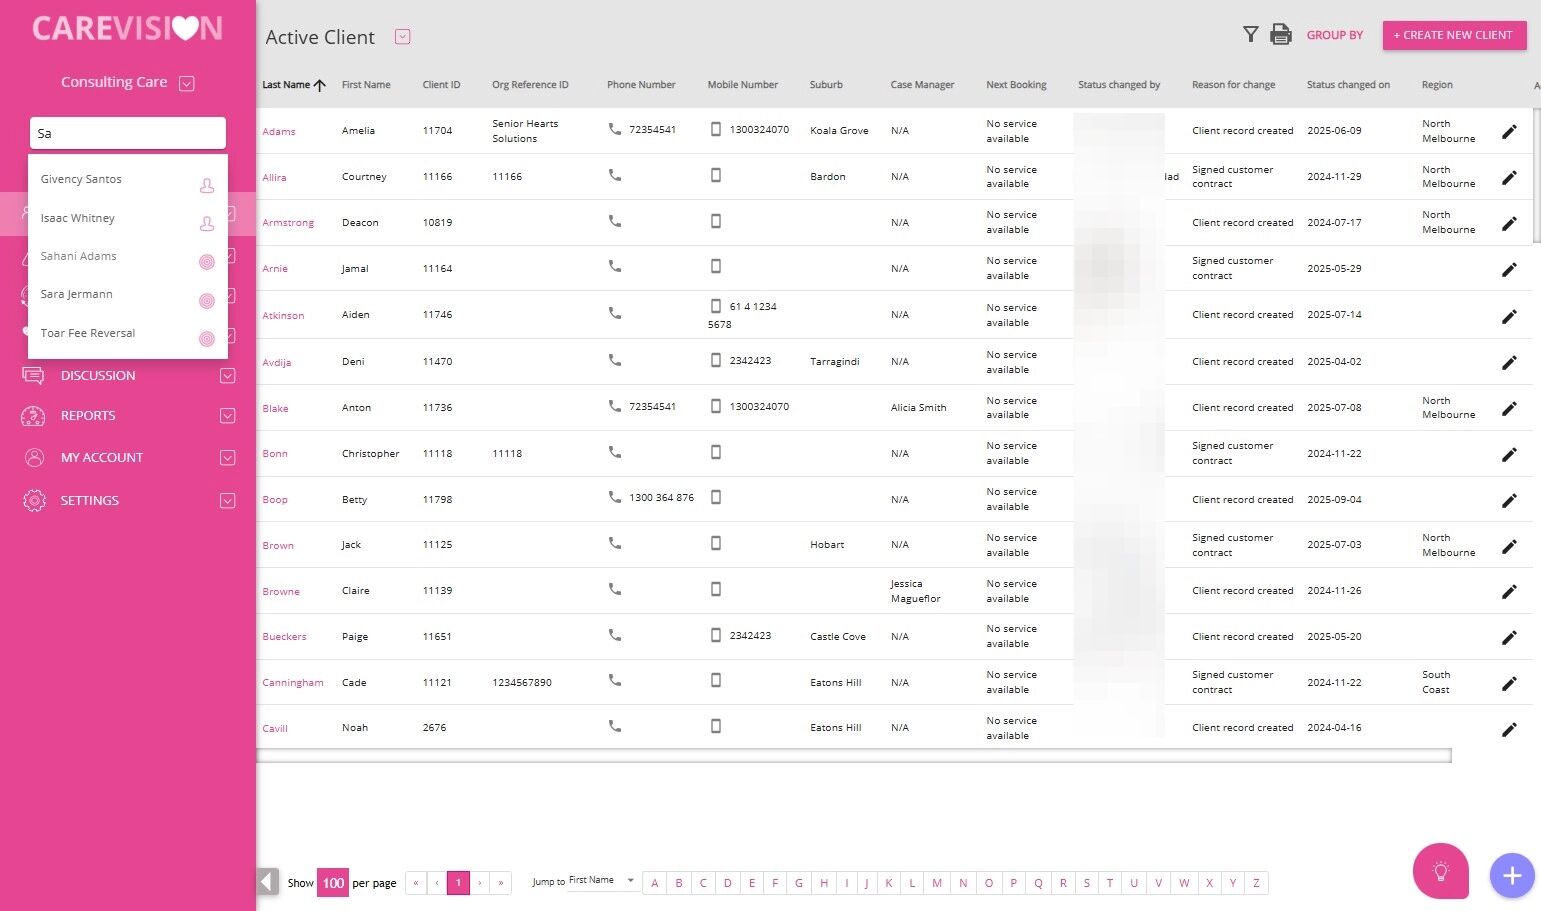
Task: Go to last page pagination arrow
Action: point(501,883)
